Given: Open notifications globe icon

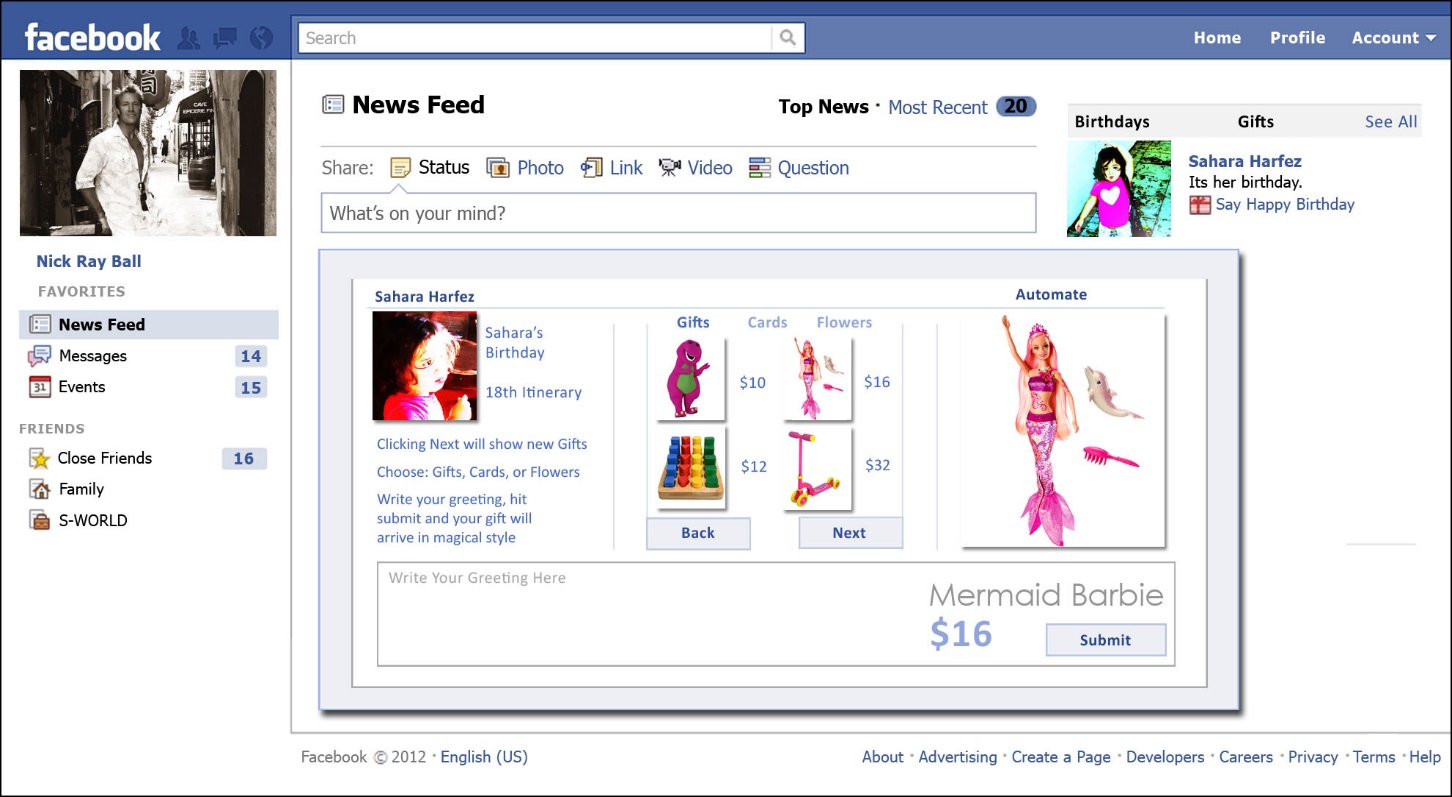Looking at the screenshot, I should click(x=261, y=38).
